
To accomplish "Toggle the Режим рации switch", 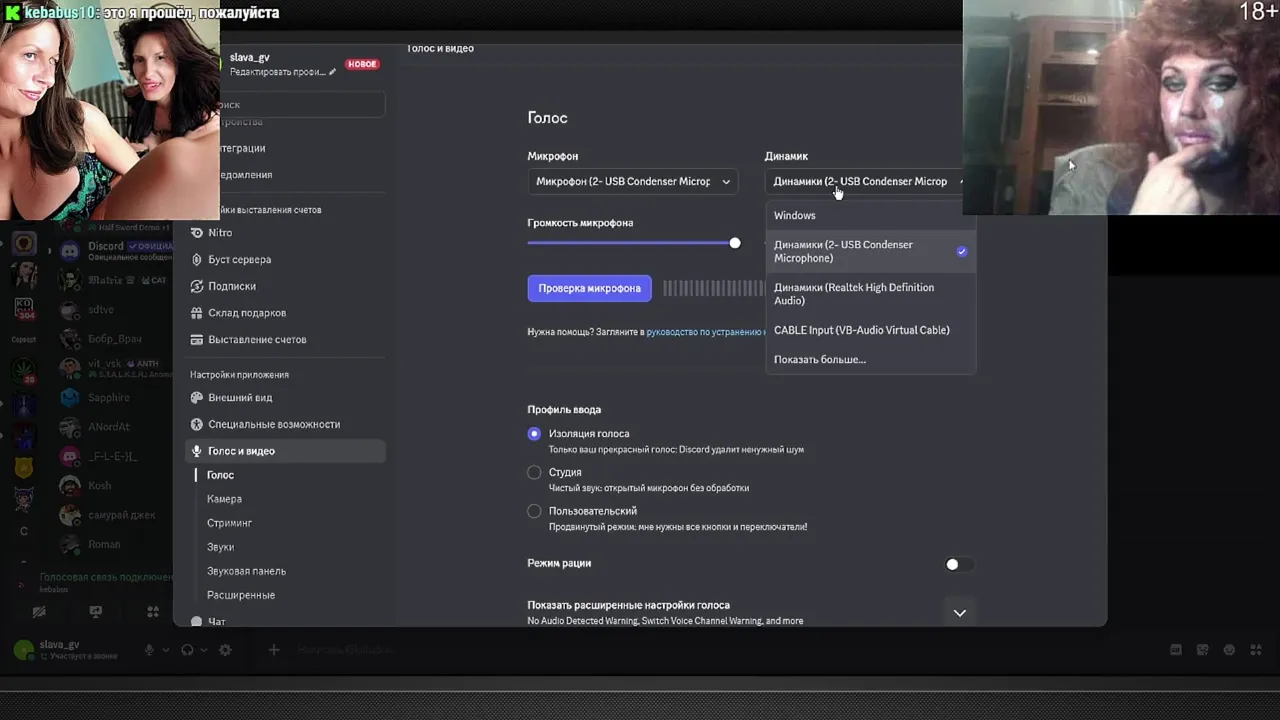I will coord(958,564).
